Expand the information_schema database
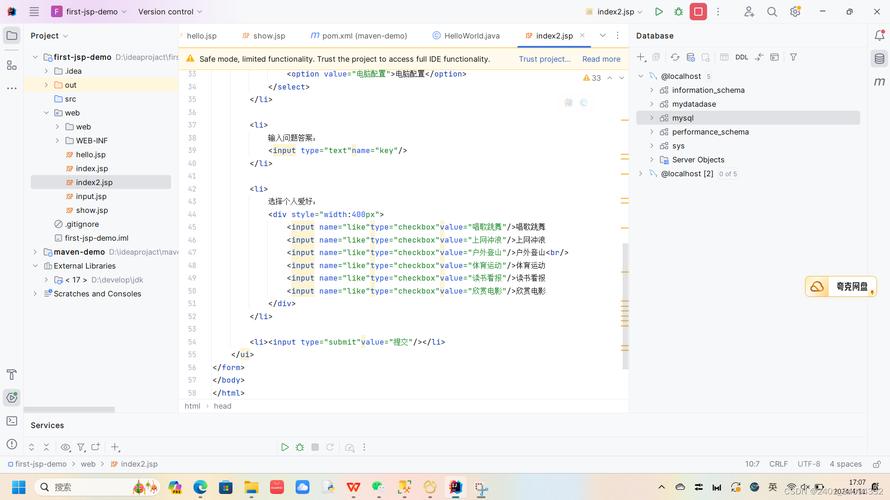 point(652,90)
